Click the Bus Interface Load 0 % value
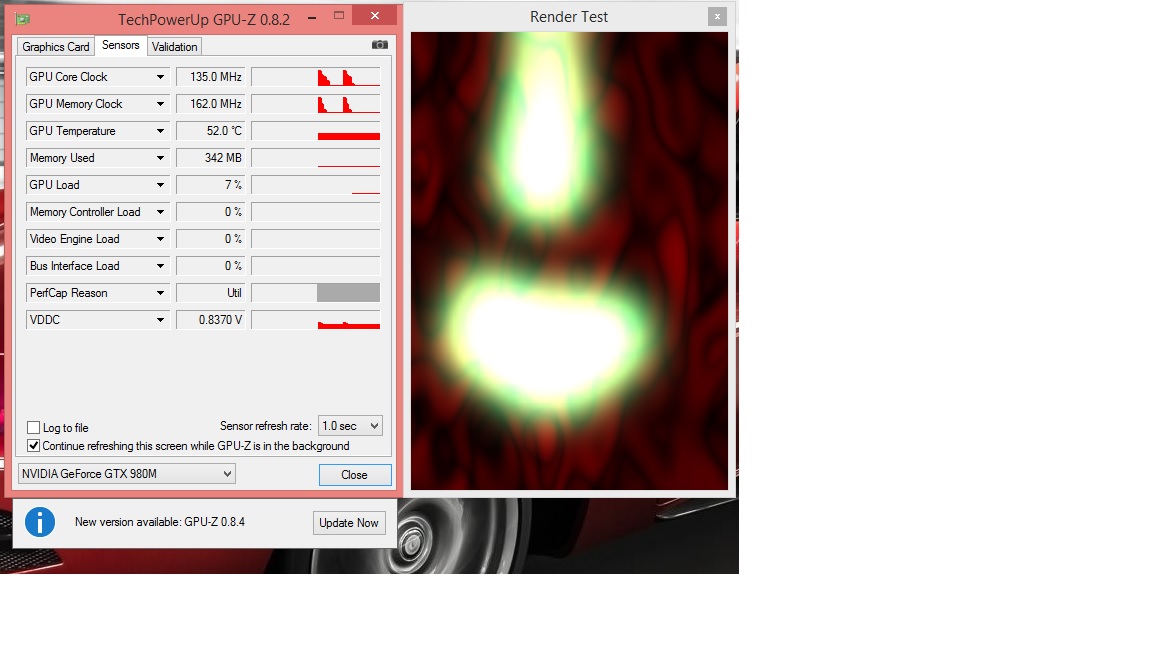 (210, 266)
